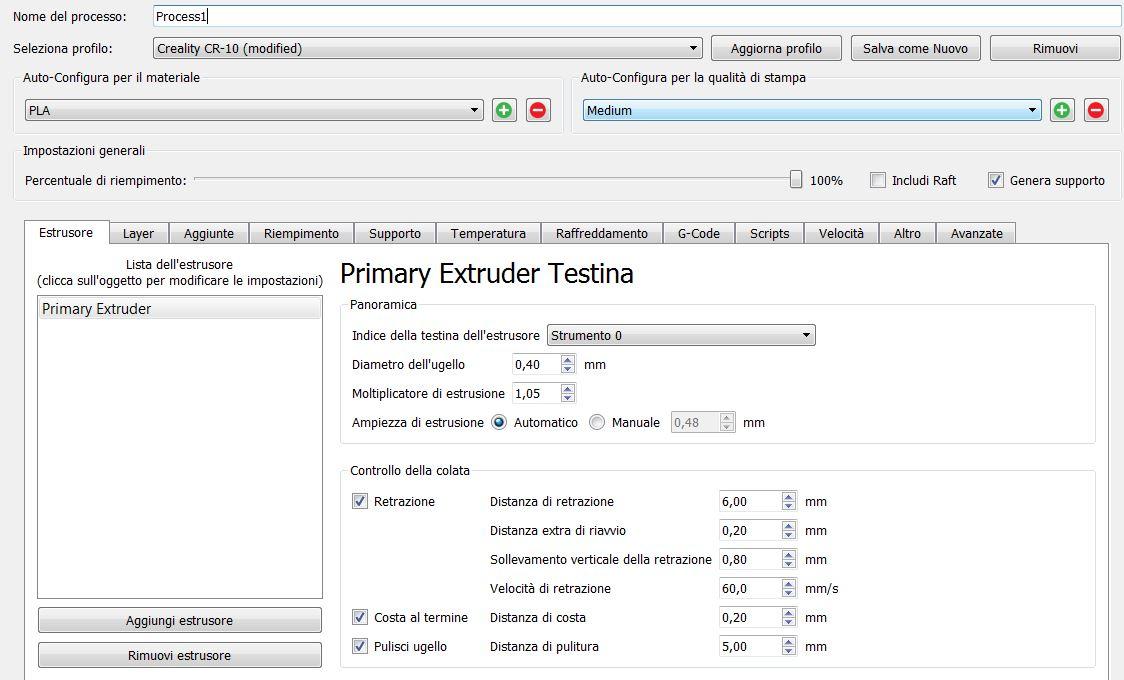The image size is (1124, 680).
Task: Click the Rimuovi estrusore button
Action: pos(179,656)
